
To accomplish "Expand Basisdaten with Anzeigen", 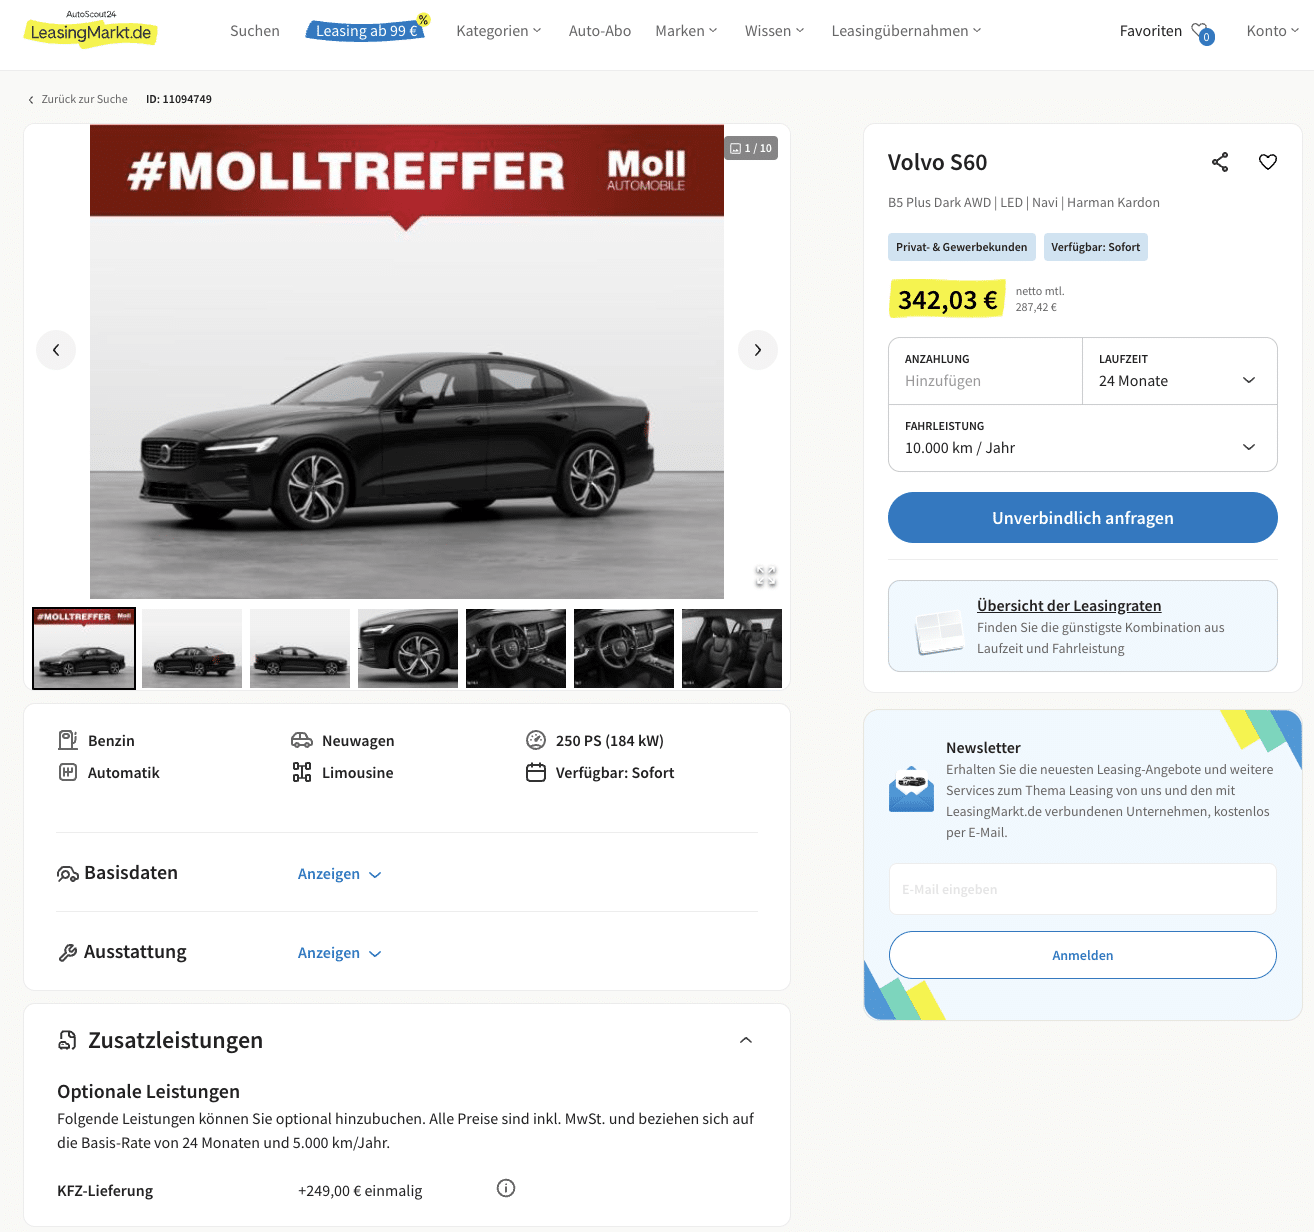I will coord(340,874).
